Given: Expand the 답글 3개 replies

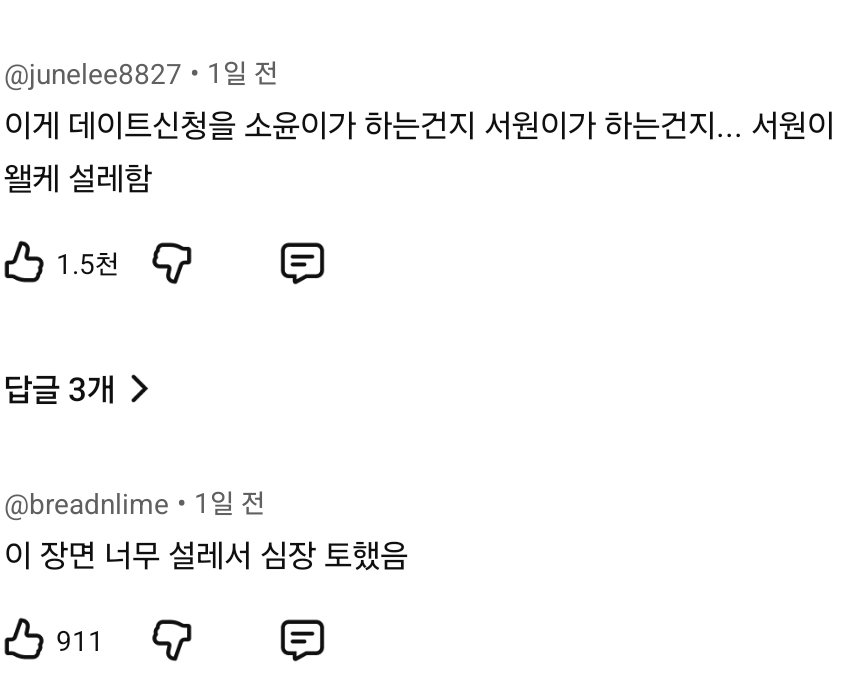Looking at the screenshot, I should [77, 389].
